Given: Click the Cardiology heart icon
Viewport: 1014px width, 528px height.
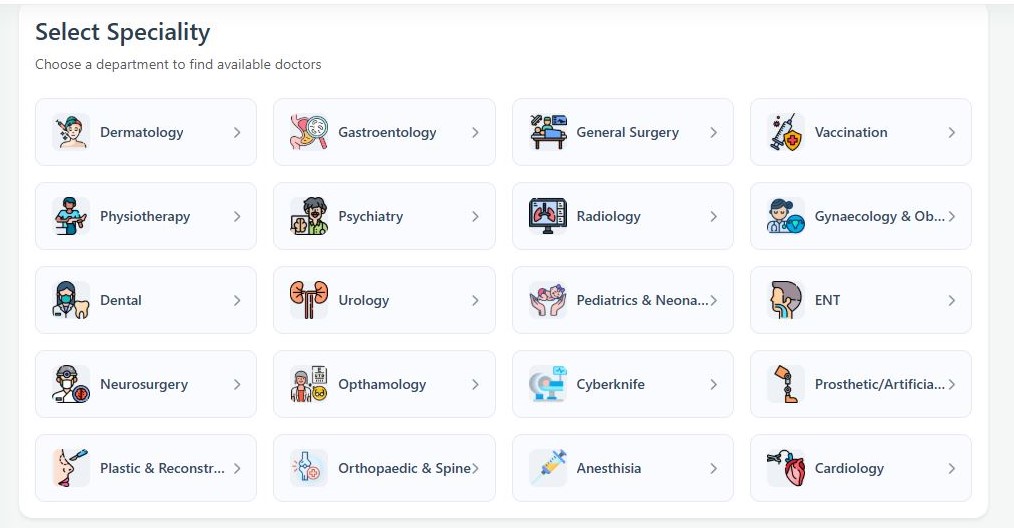Looking at the screenshot, I should [786, 468].
